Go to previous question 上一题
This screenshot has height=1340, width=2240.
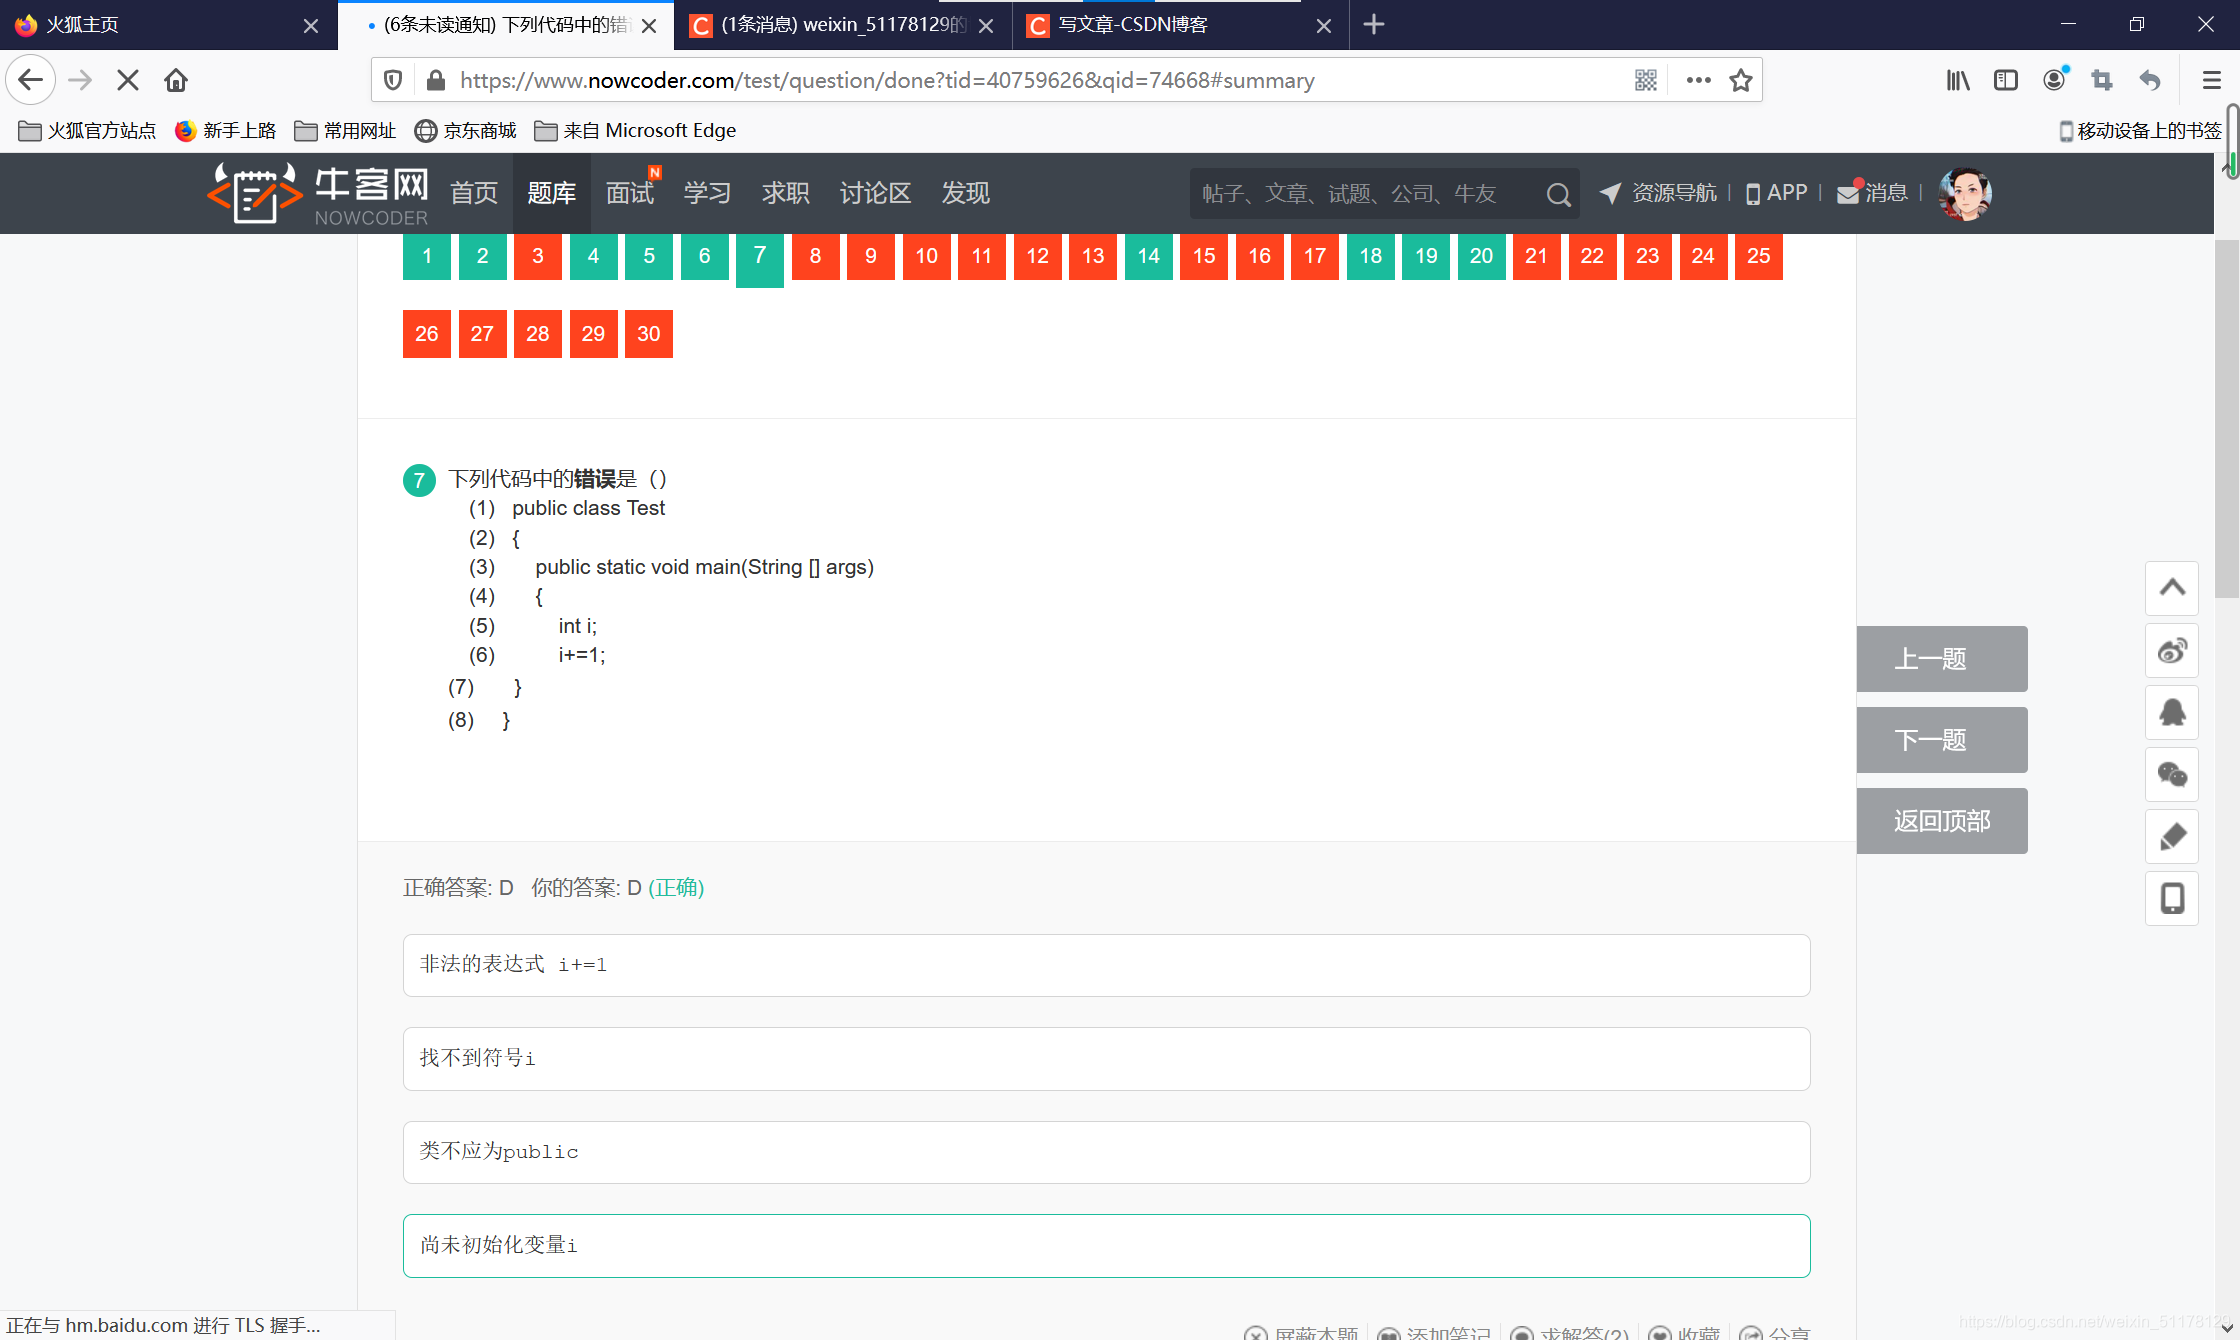[x=1942, y=659]
